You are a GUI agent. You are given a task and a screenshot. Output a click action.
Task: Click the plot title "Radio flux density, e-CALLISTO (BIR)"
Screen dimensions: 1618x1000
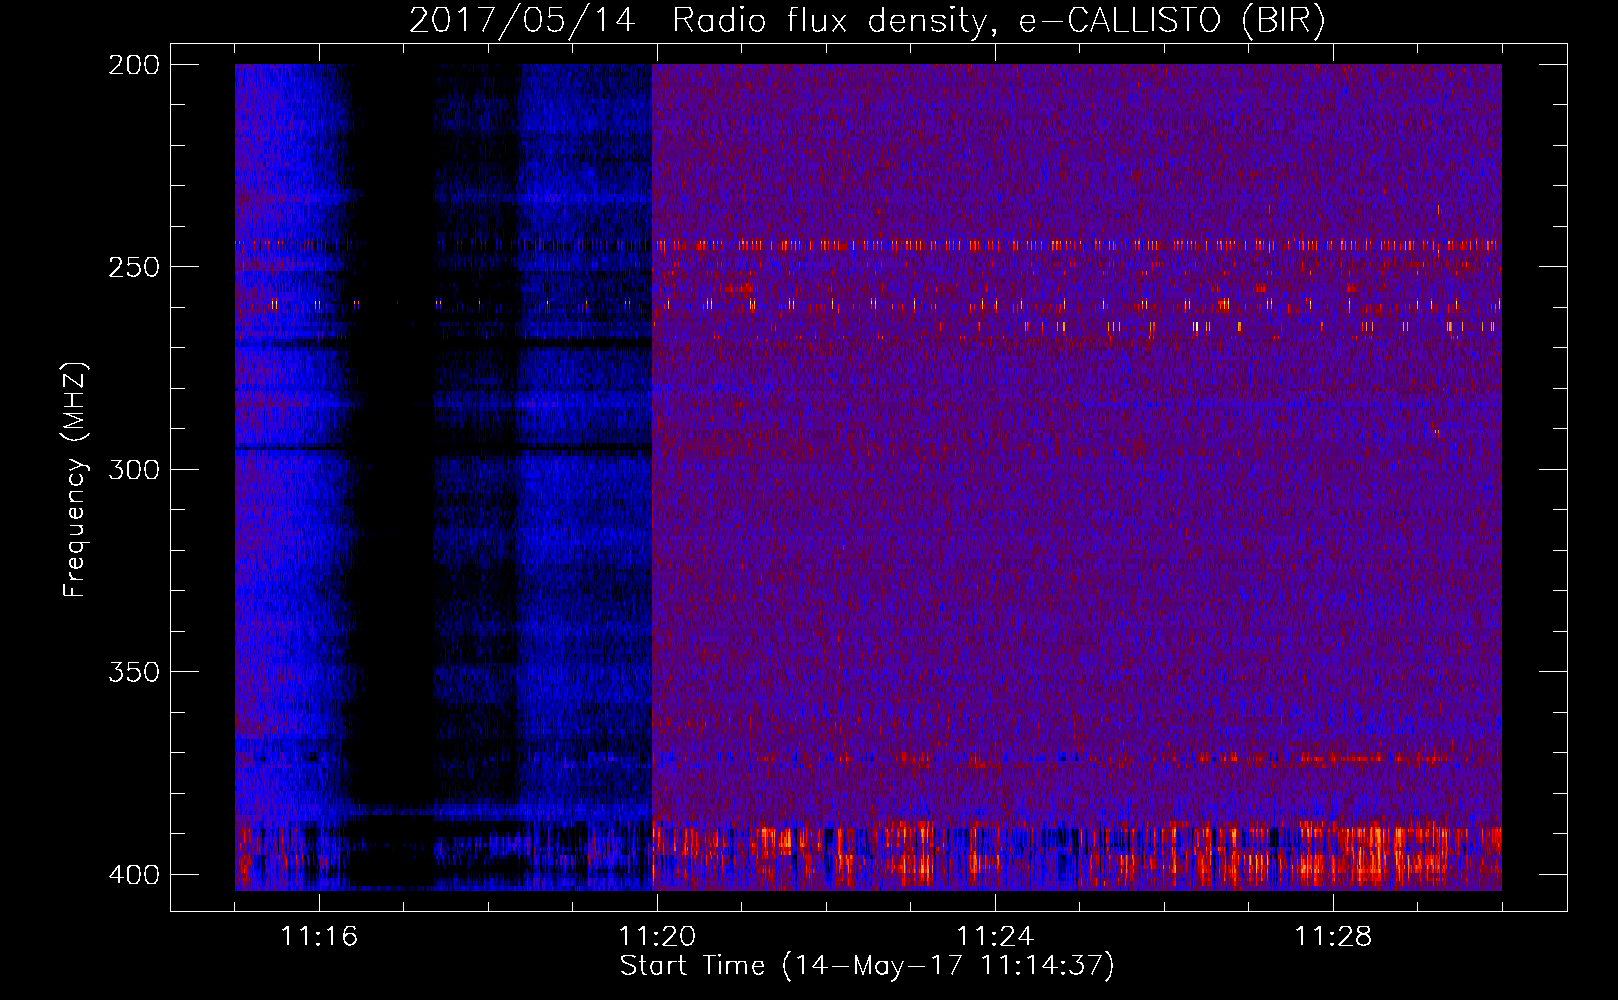[999, 21]
